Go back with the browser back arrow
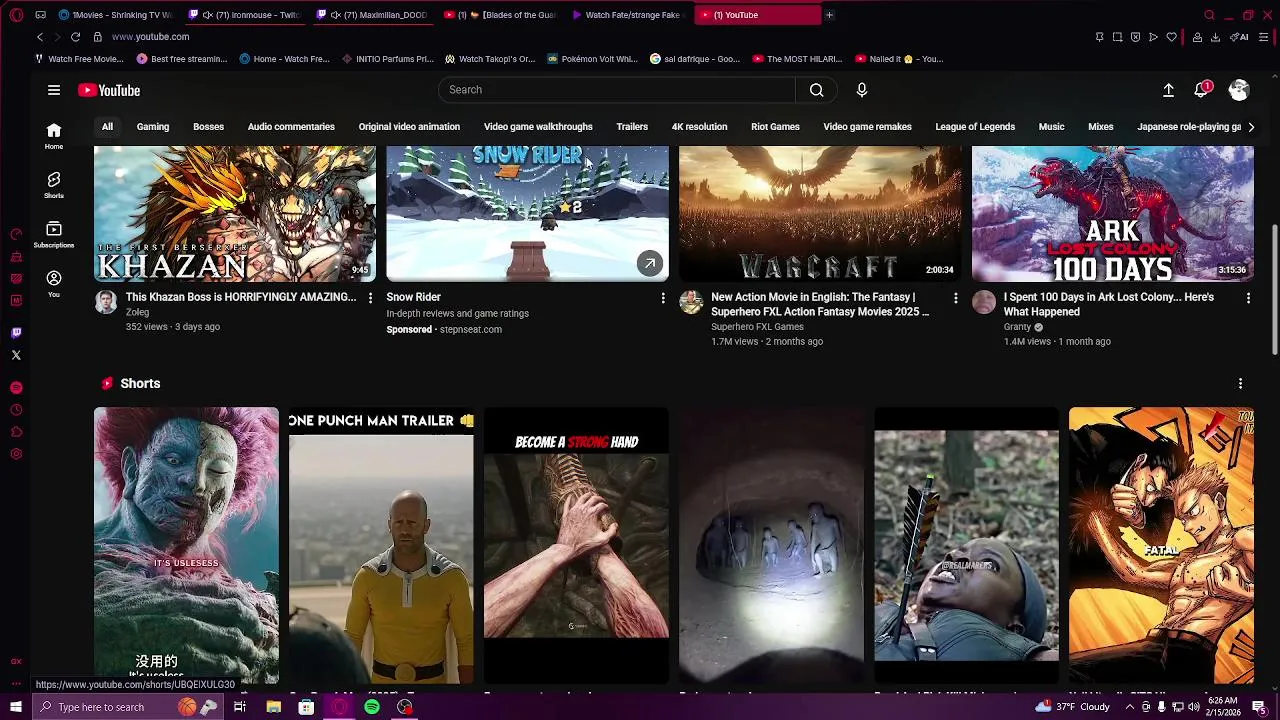The width and height of the screenshot is (1280, 720). coord(40,37)
